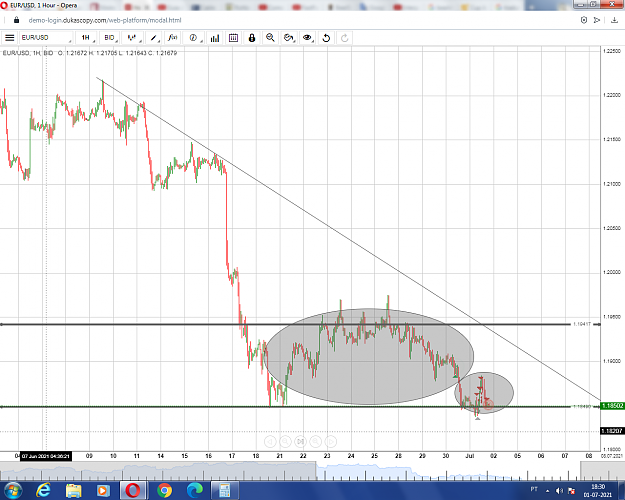Open the calendar date range icon
625x500 pixels.
coord(234,38)
